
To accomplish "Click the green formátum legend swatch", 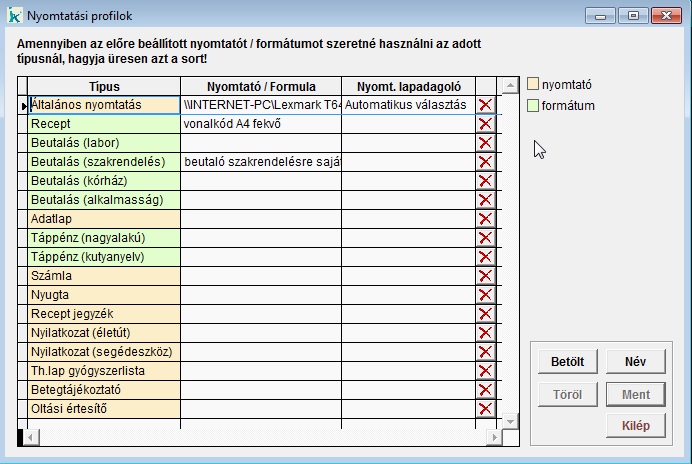I will (x=533, y=105).
